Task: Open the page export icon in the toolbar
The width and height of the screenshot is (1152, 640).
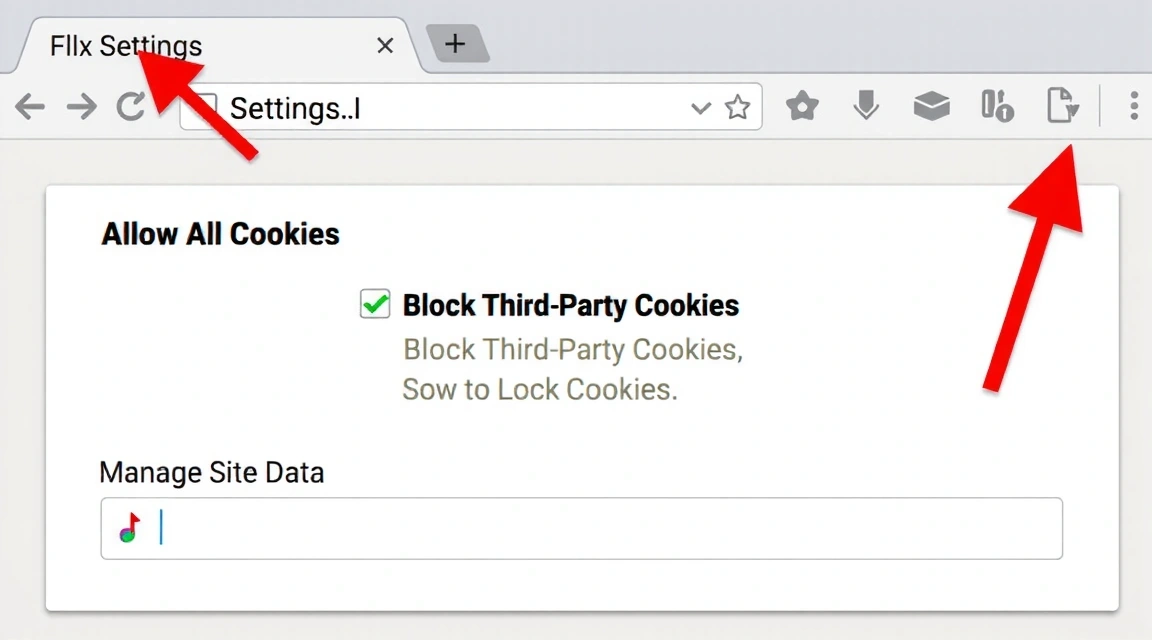Action: [1063, 106]
